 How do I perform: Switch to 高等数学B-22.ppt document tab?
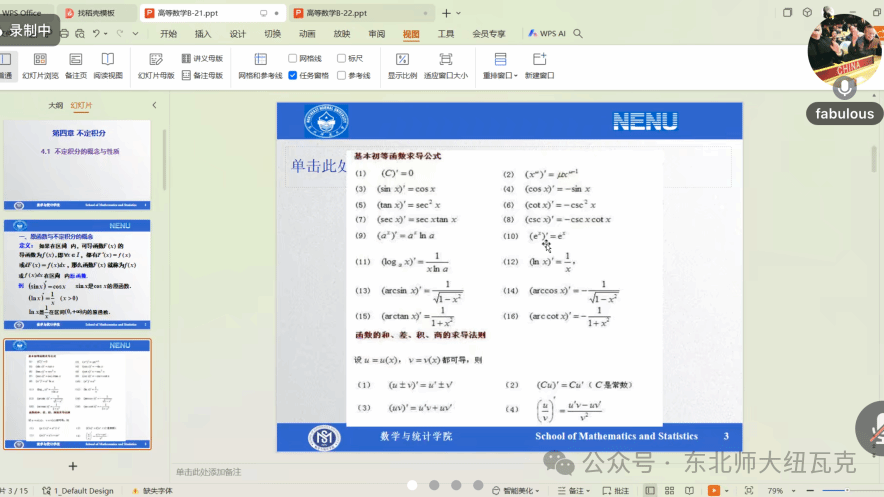point(361,13)
